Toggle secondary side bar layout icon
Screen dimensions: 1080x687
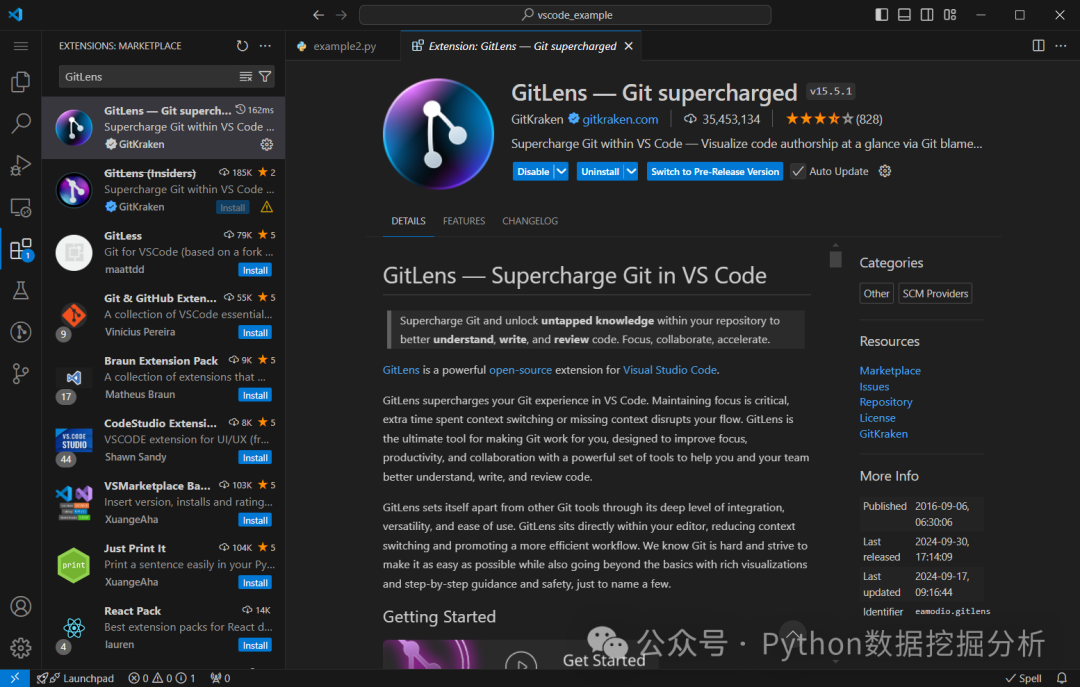pyautogui.click(x=927, y=14)
